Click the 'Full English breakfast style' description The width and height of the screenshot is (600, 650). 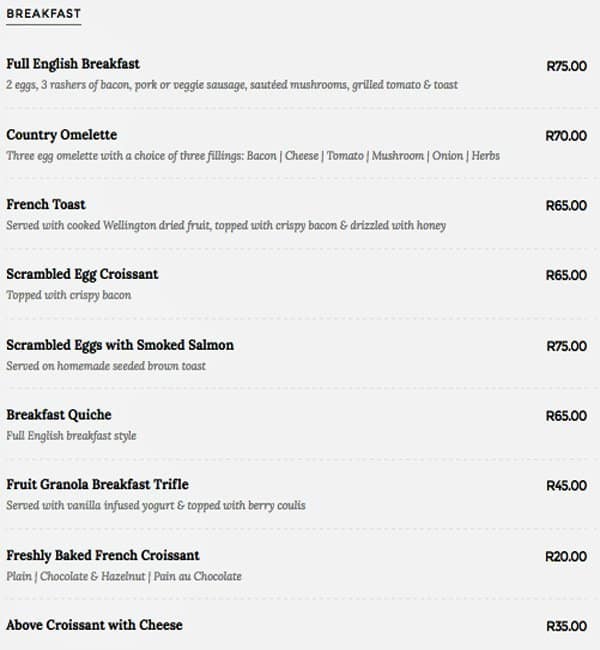[71, 436]
